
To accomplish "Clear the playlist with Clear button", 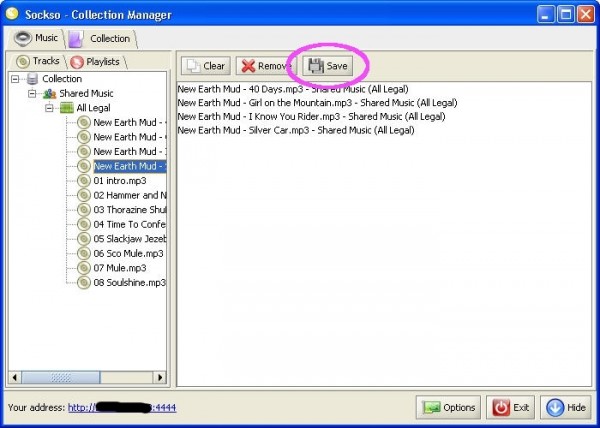I will (206, 66).
